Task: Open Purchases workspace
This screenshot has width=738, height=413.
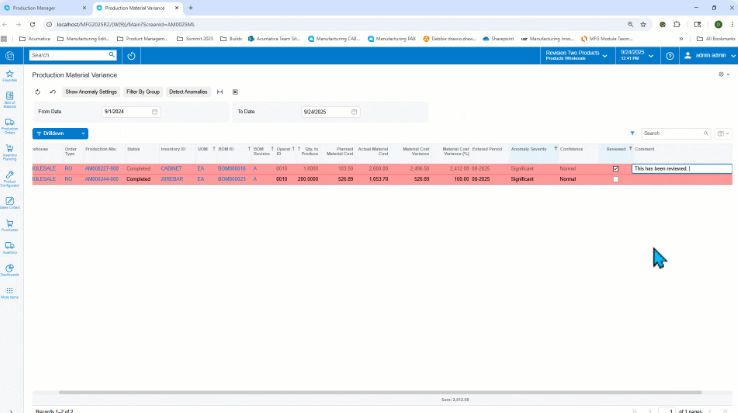Action: point(9,225)
